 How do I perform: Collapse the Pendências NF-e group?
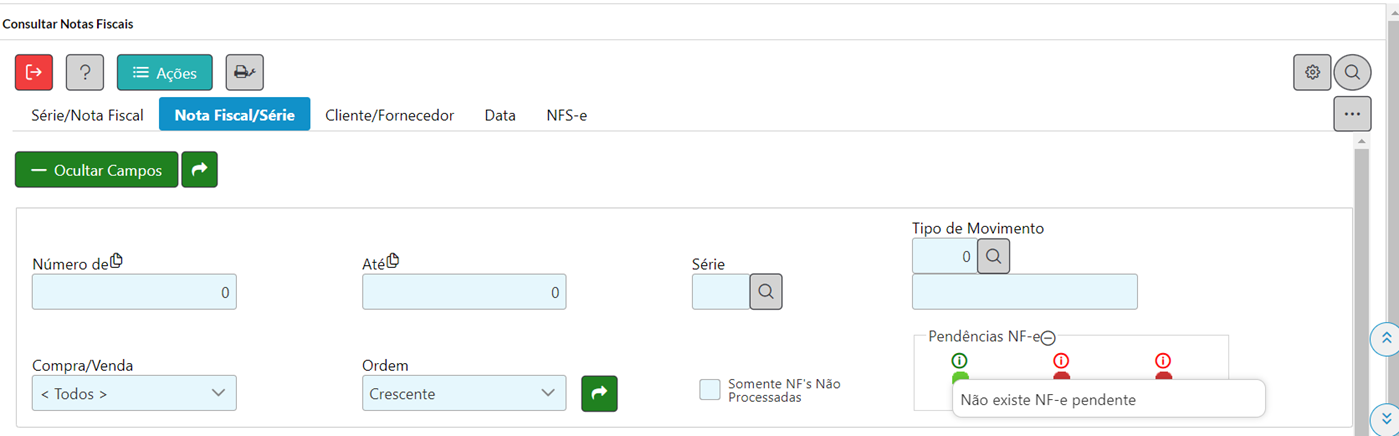click(1048, 338)
